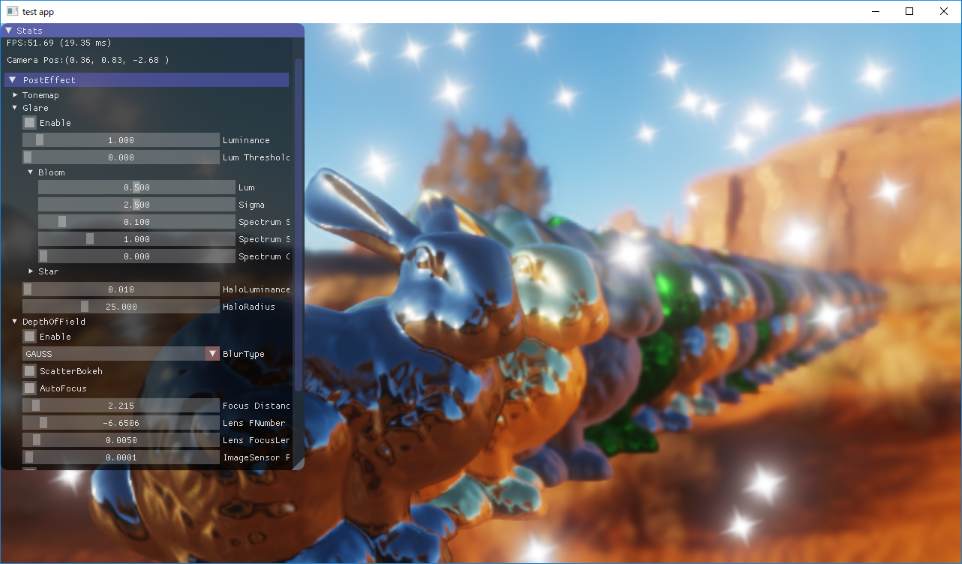
Task: Collapse the Glare tree node
Action: pyautogui.click(x=15, y=107)
